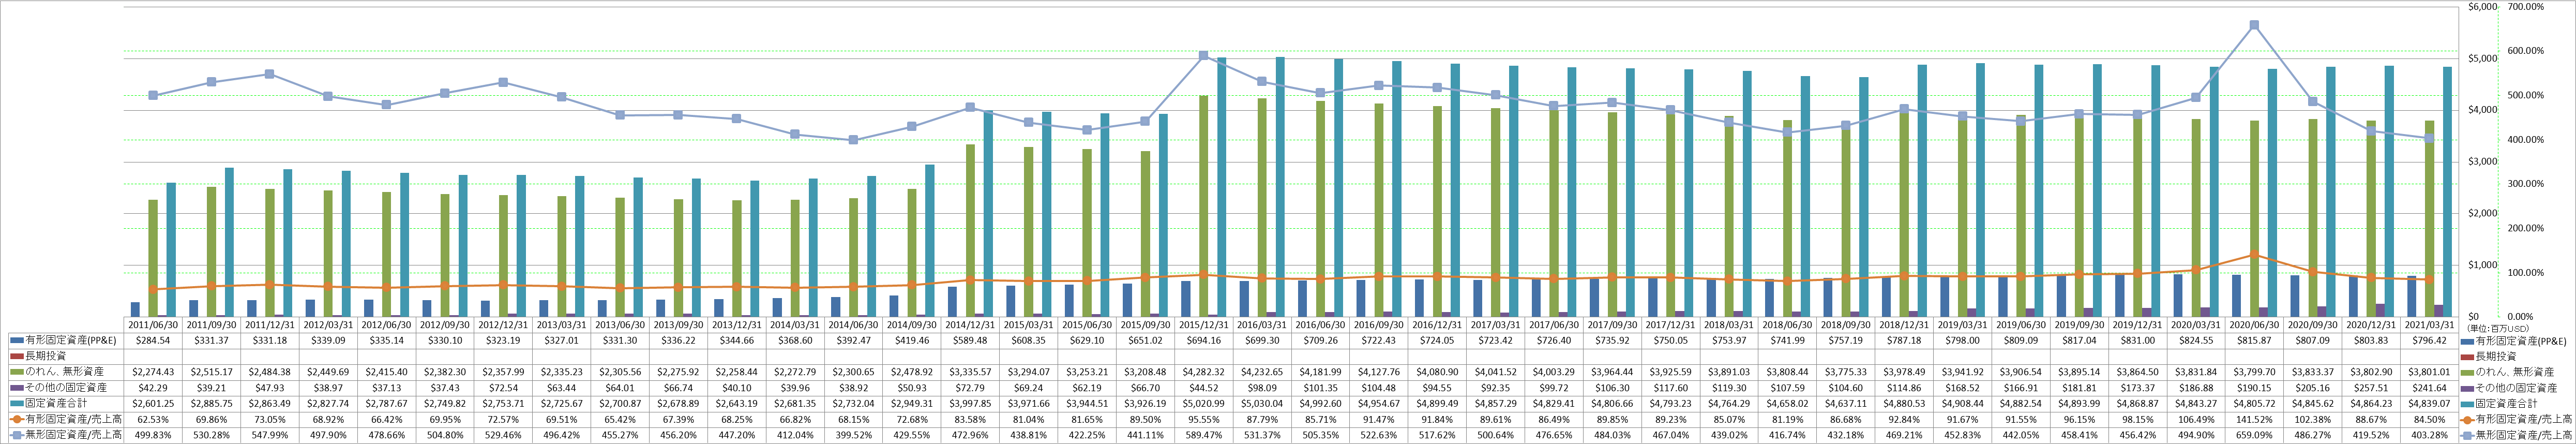Screen dimensions: 2576x444
Task: Select the 2012/06/30 date header
Action: [x=386, y=325]
